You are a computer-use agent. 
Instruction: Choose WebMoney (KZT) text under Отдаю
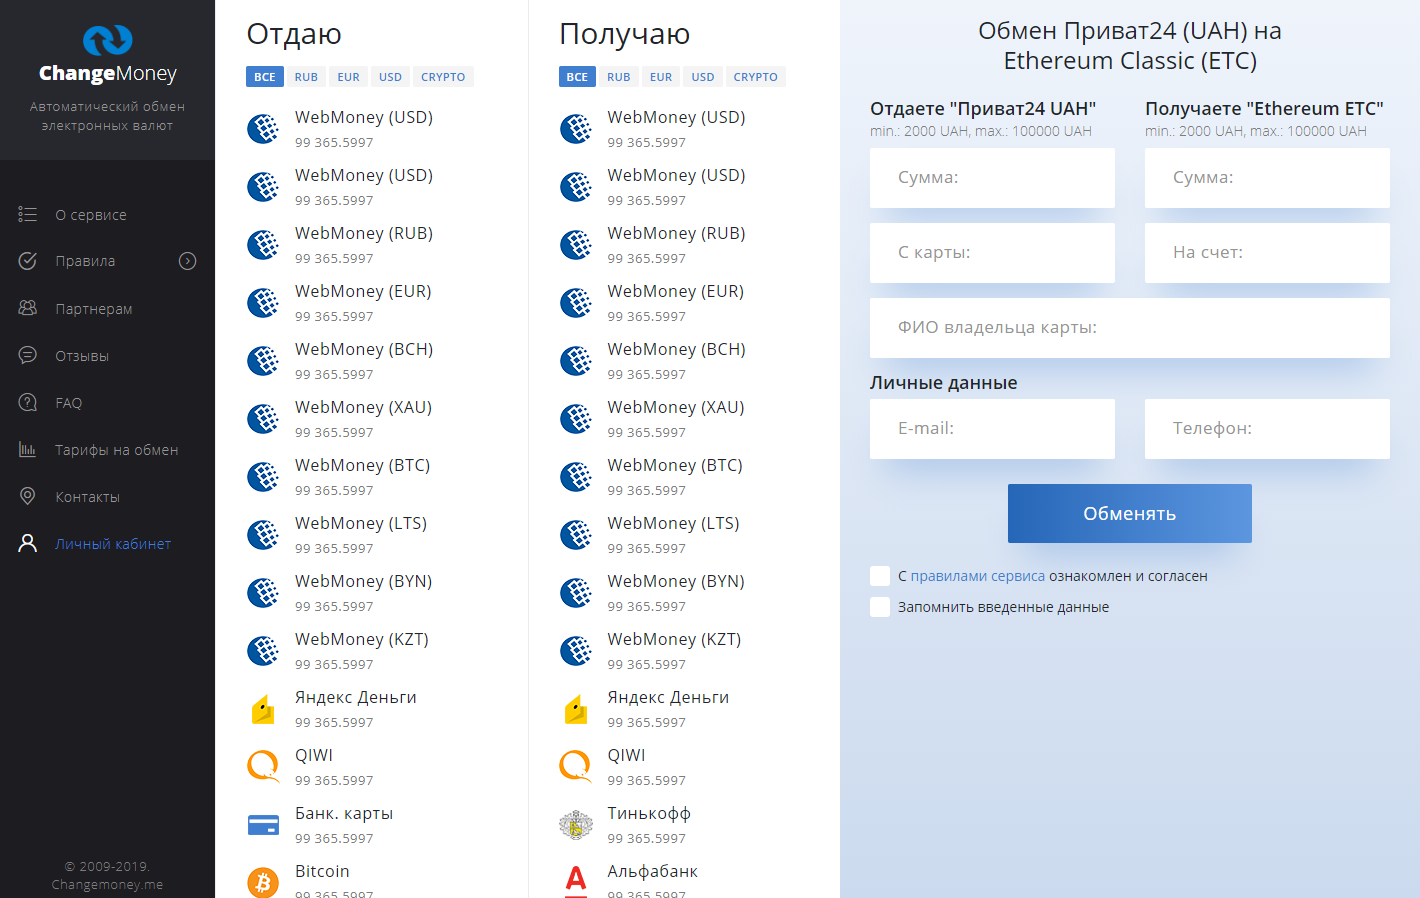pyautogui.click(x=362, y=640)
